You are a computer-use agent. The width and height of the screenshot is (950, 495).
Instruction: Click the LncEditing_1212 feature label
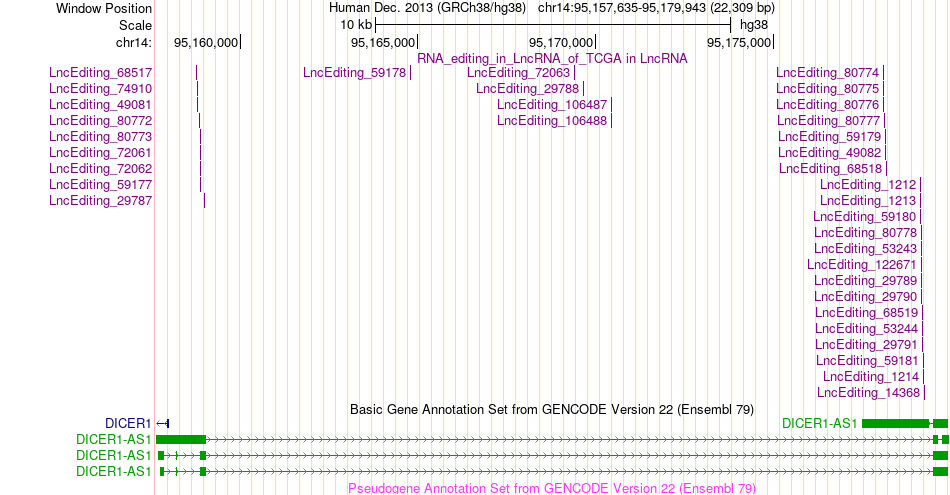(868, 185)
